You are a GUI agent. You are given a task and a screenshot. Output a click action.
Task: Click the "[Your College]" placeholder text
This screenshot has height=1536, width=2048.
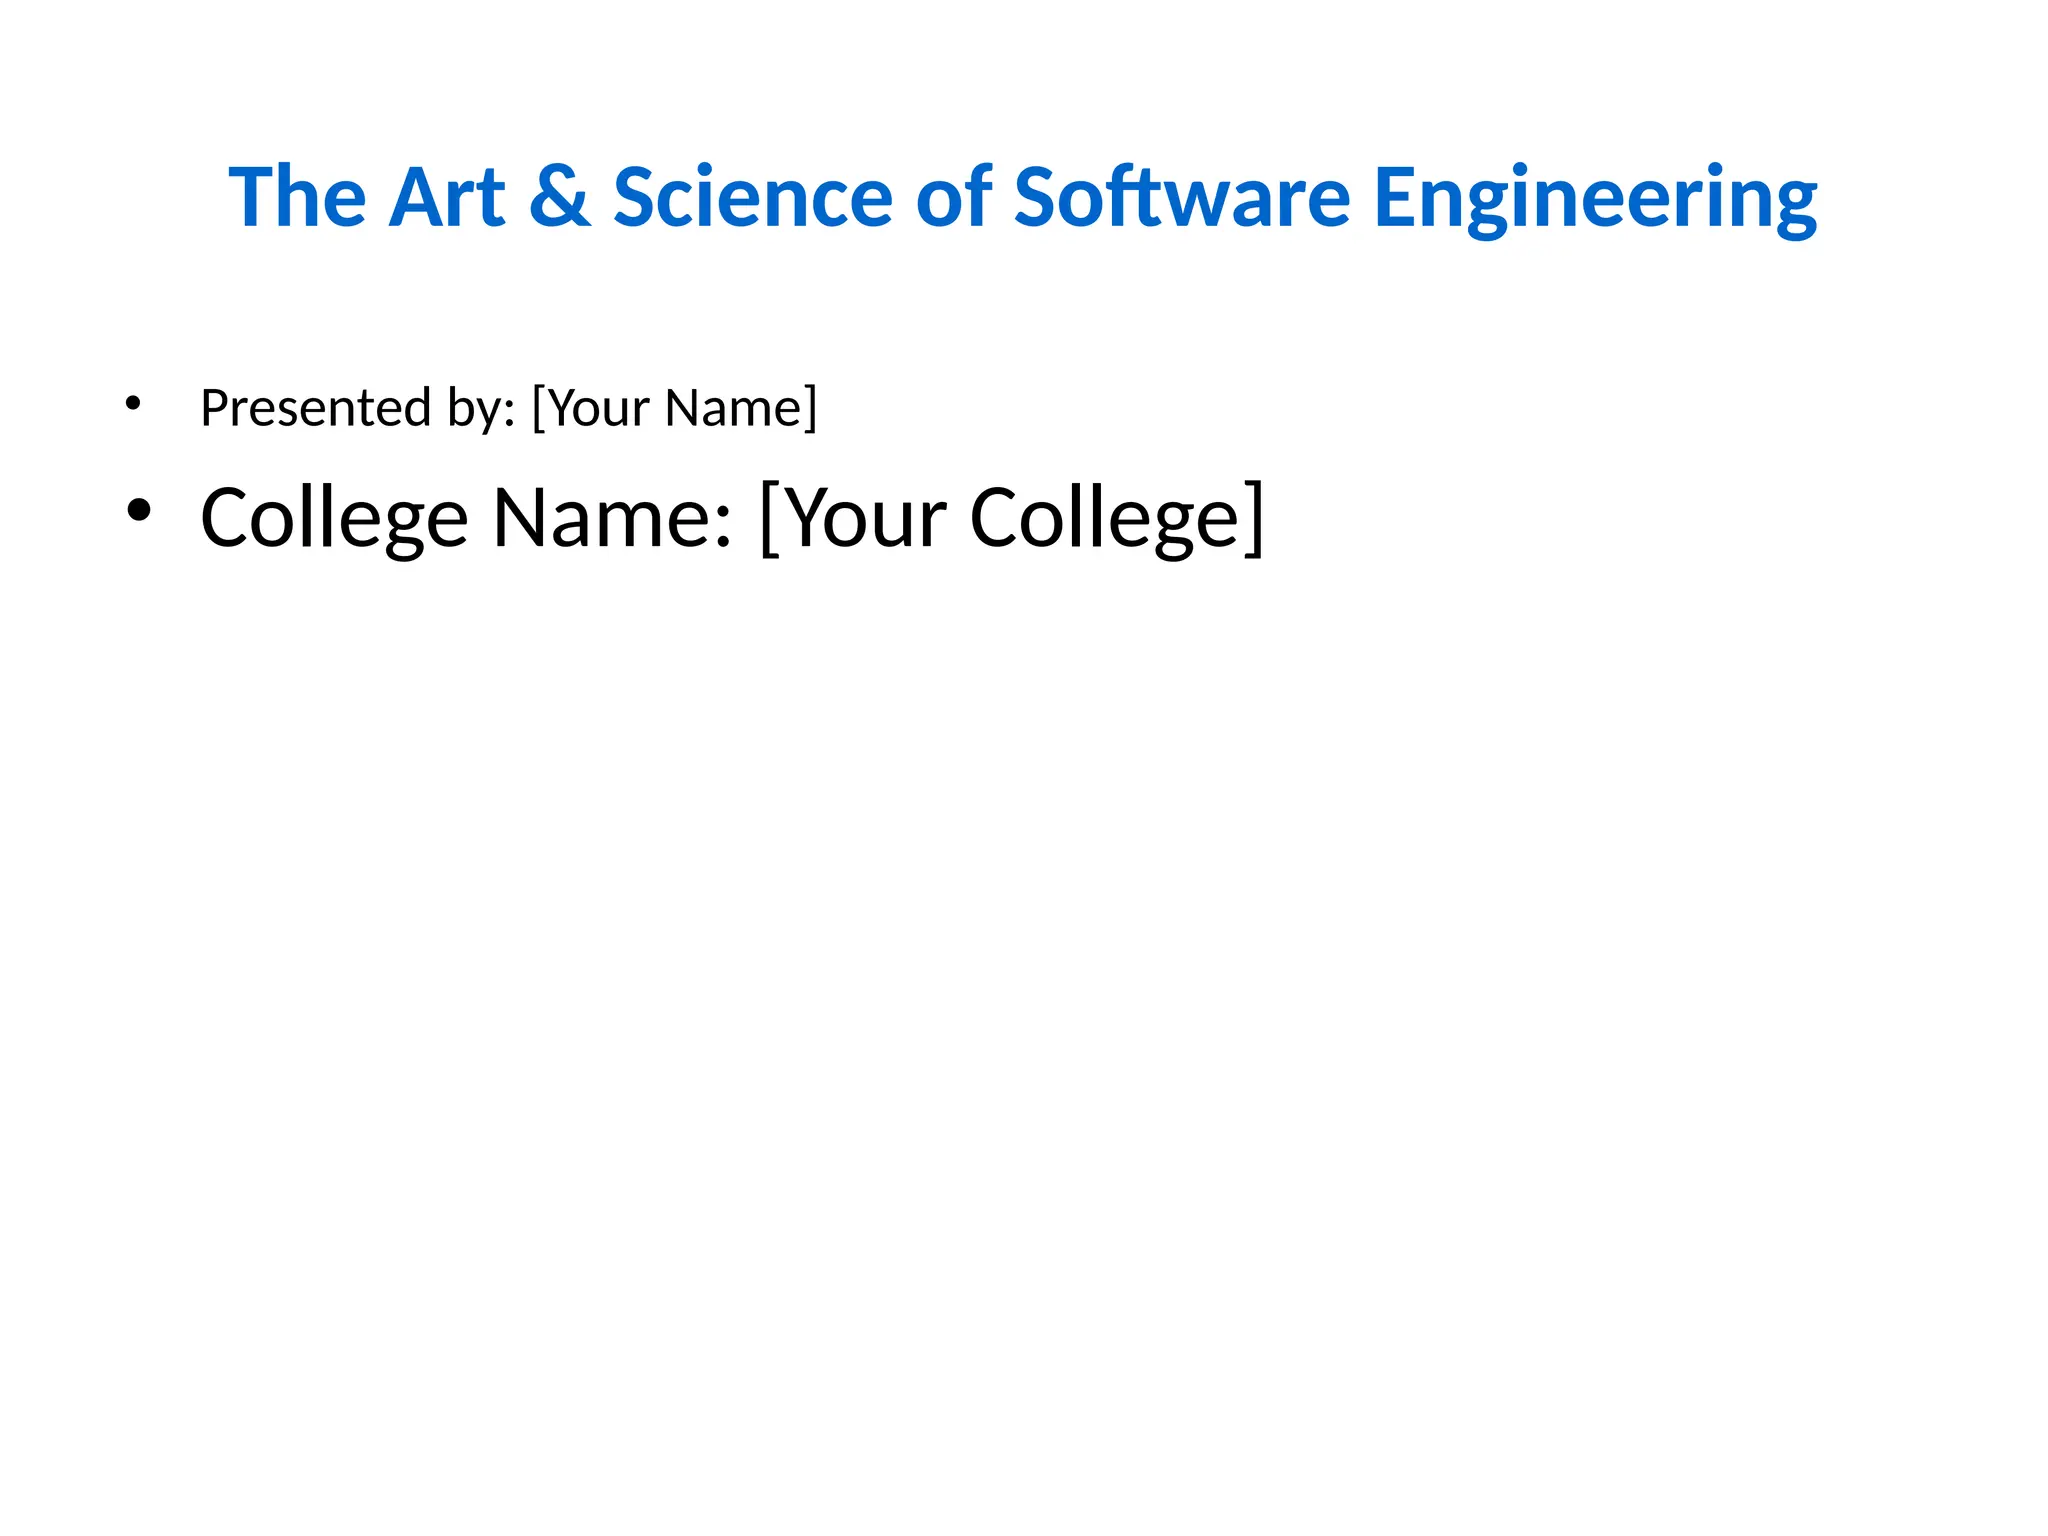[x=1012, y=518]
